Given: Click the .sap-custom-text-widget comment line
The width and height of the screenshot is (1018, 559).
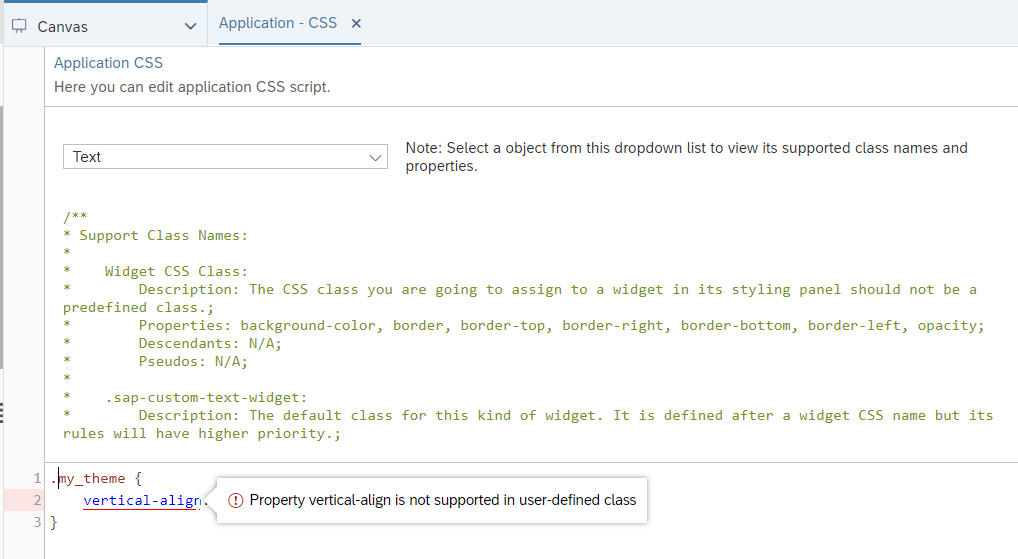Looking at the screenshot, I should pyautogui.click(x=205, y=398).
